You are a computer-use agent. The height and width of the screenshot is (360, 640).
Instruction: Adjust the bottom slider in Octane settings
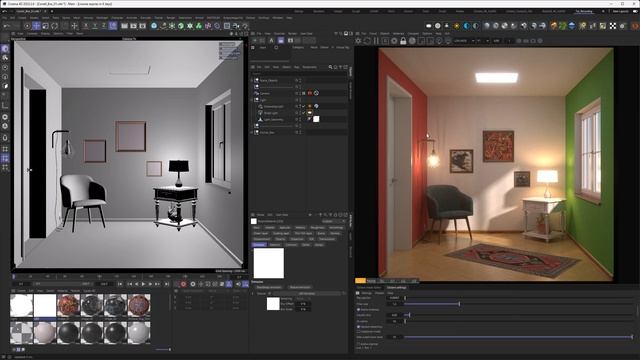[518, 337]
